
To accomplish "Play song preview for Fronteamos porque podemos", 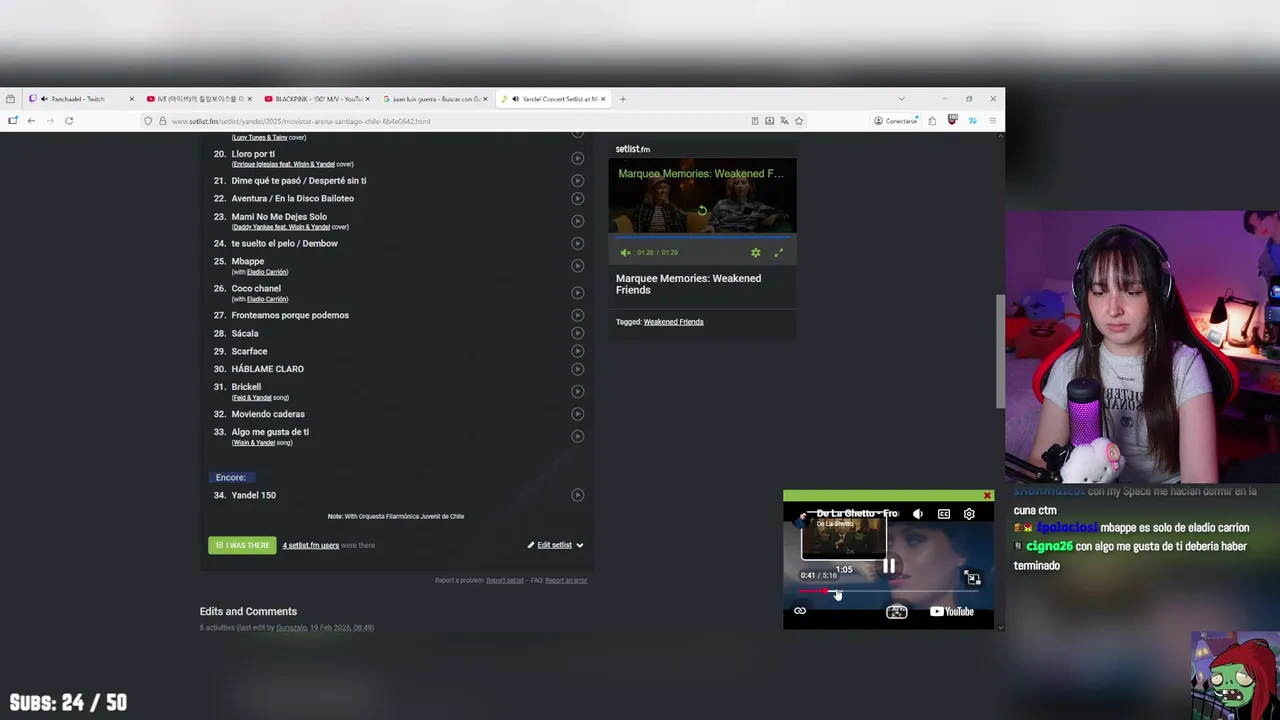I will coord(577,316).
